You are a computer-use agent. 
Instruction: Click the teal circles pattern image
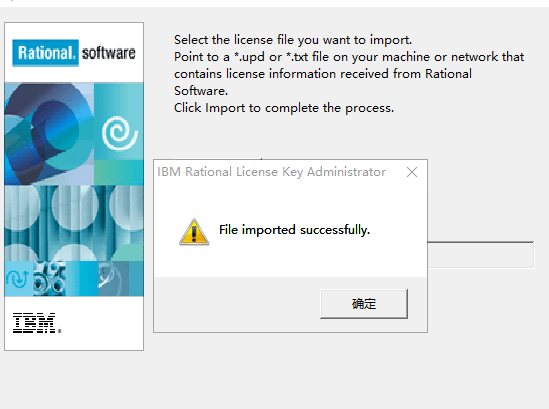74,223
